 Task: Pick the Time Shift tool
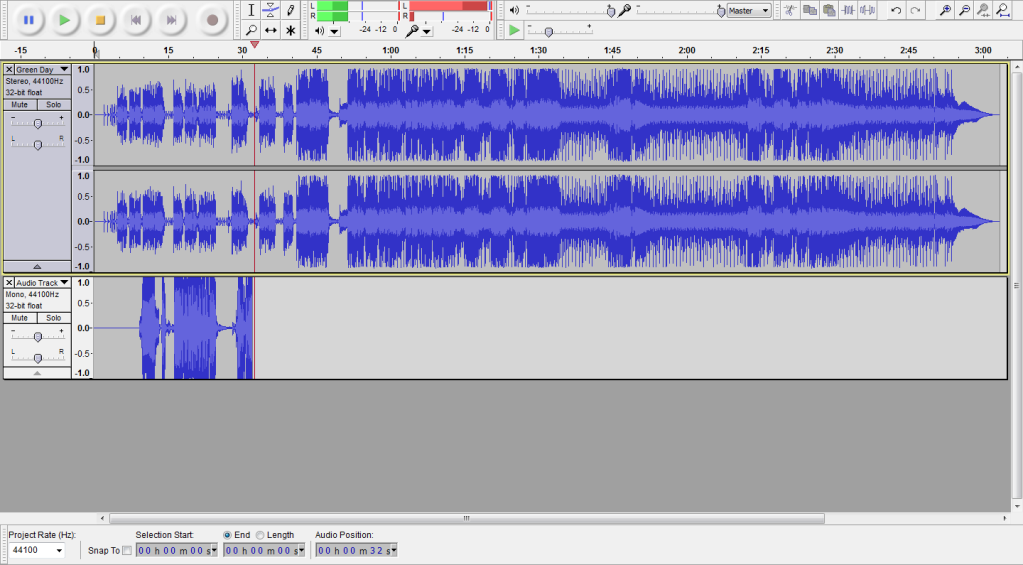[271, 30]
